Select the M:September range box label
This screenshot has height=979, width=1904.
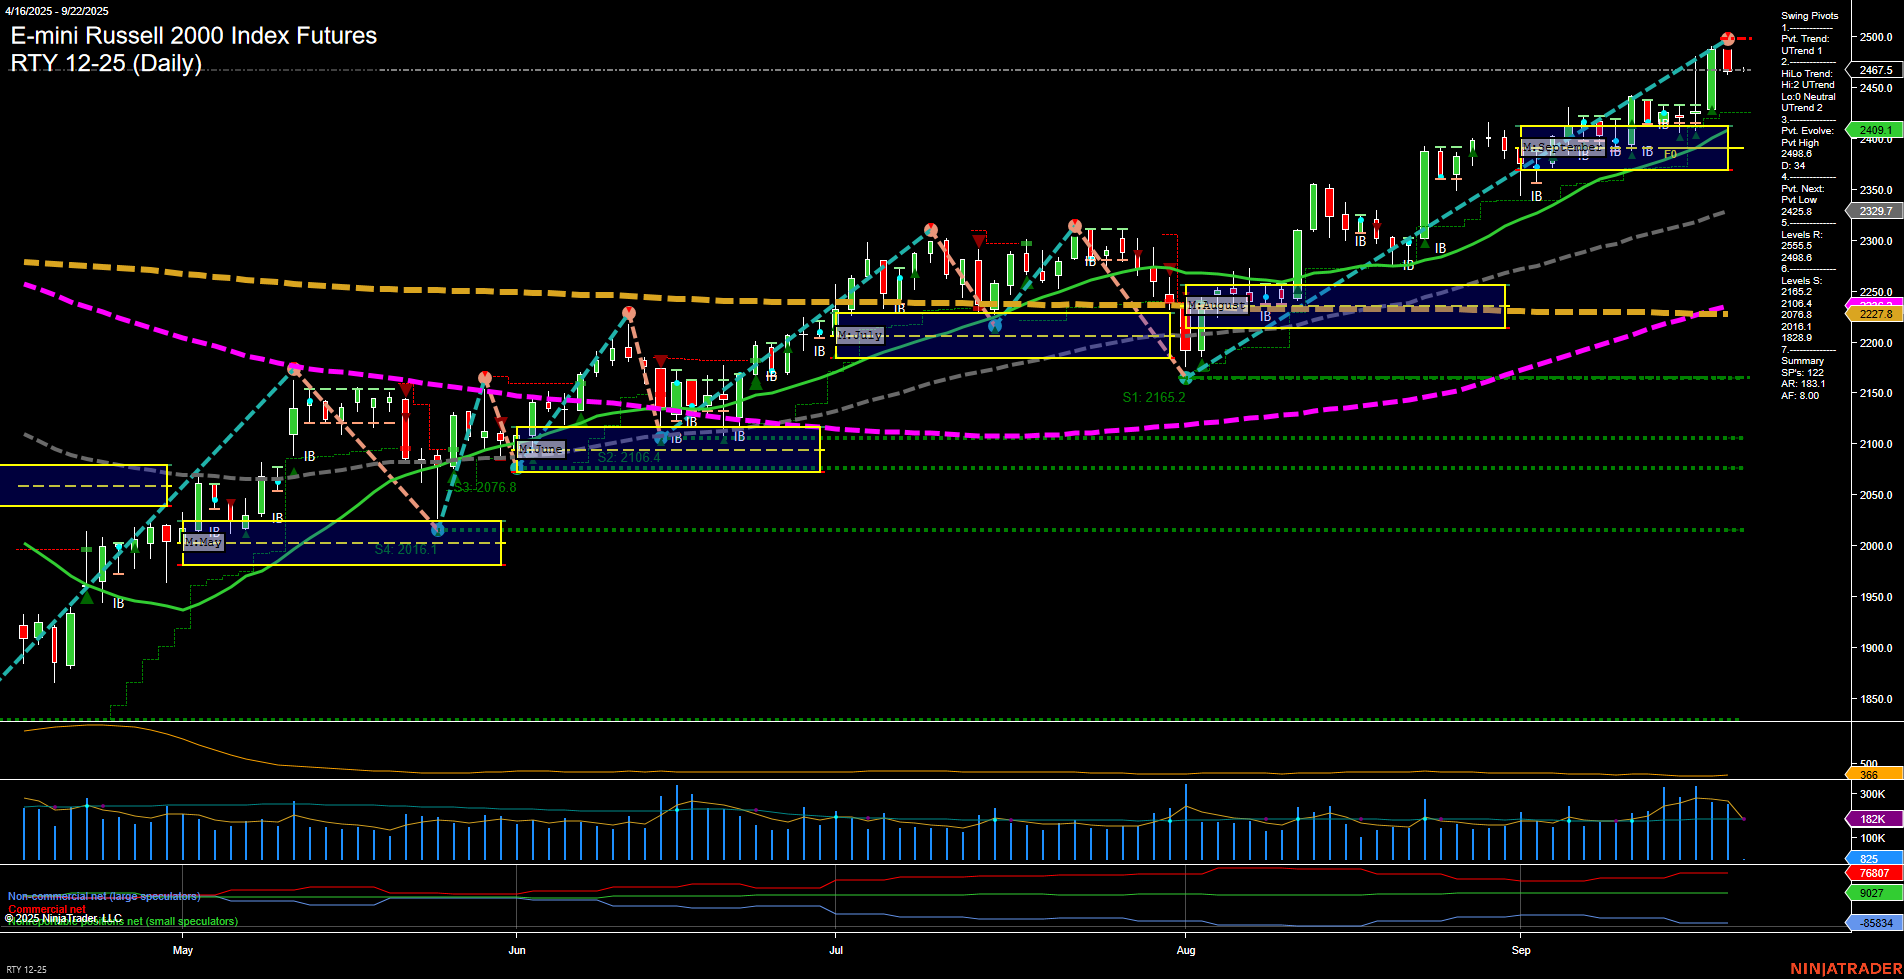(1563, 147)
